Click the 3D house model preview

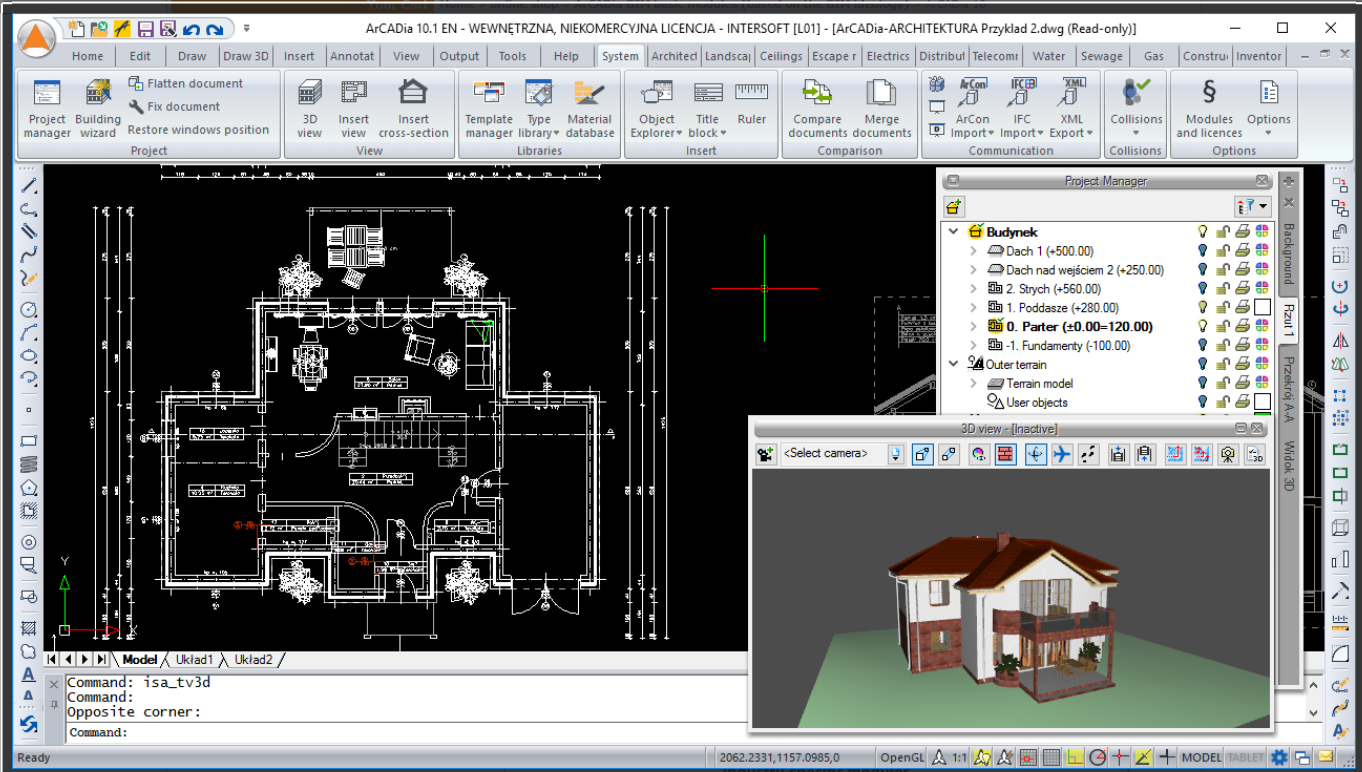tap(1004, 619)
